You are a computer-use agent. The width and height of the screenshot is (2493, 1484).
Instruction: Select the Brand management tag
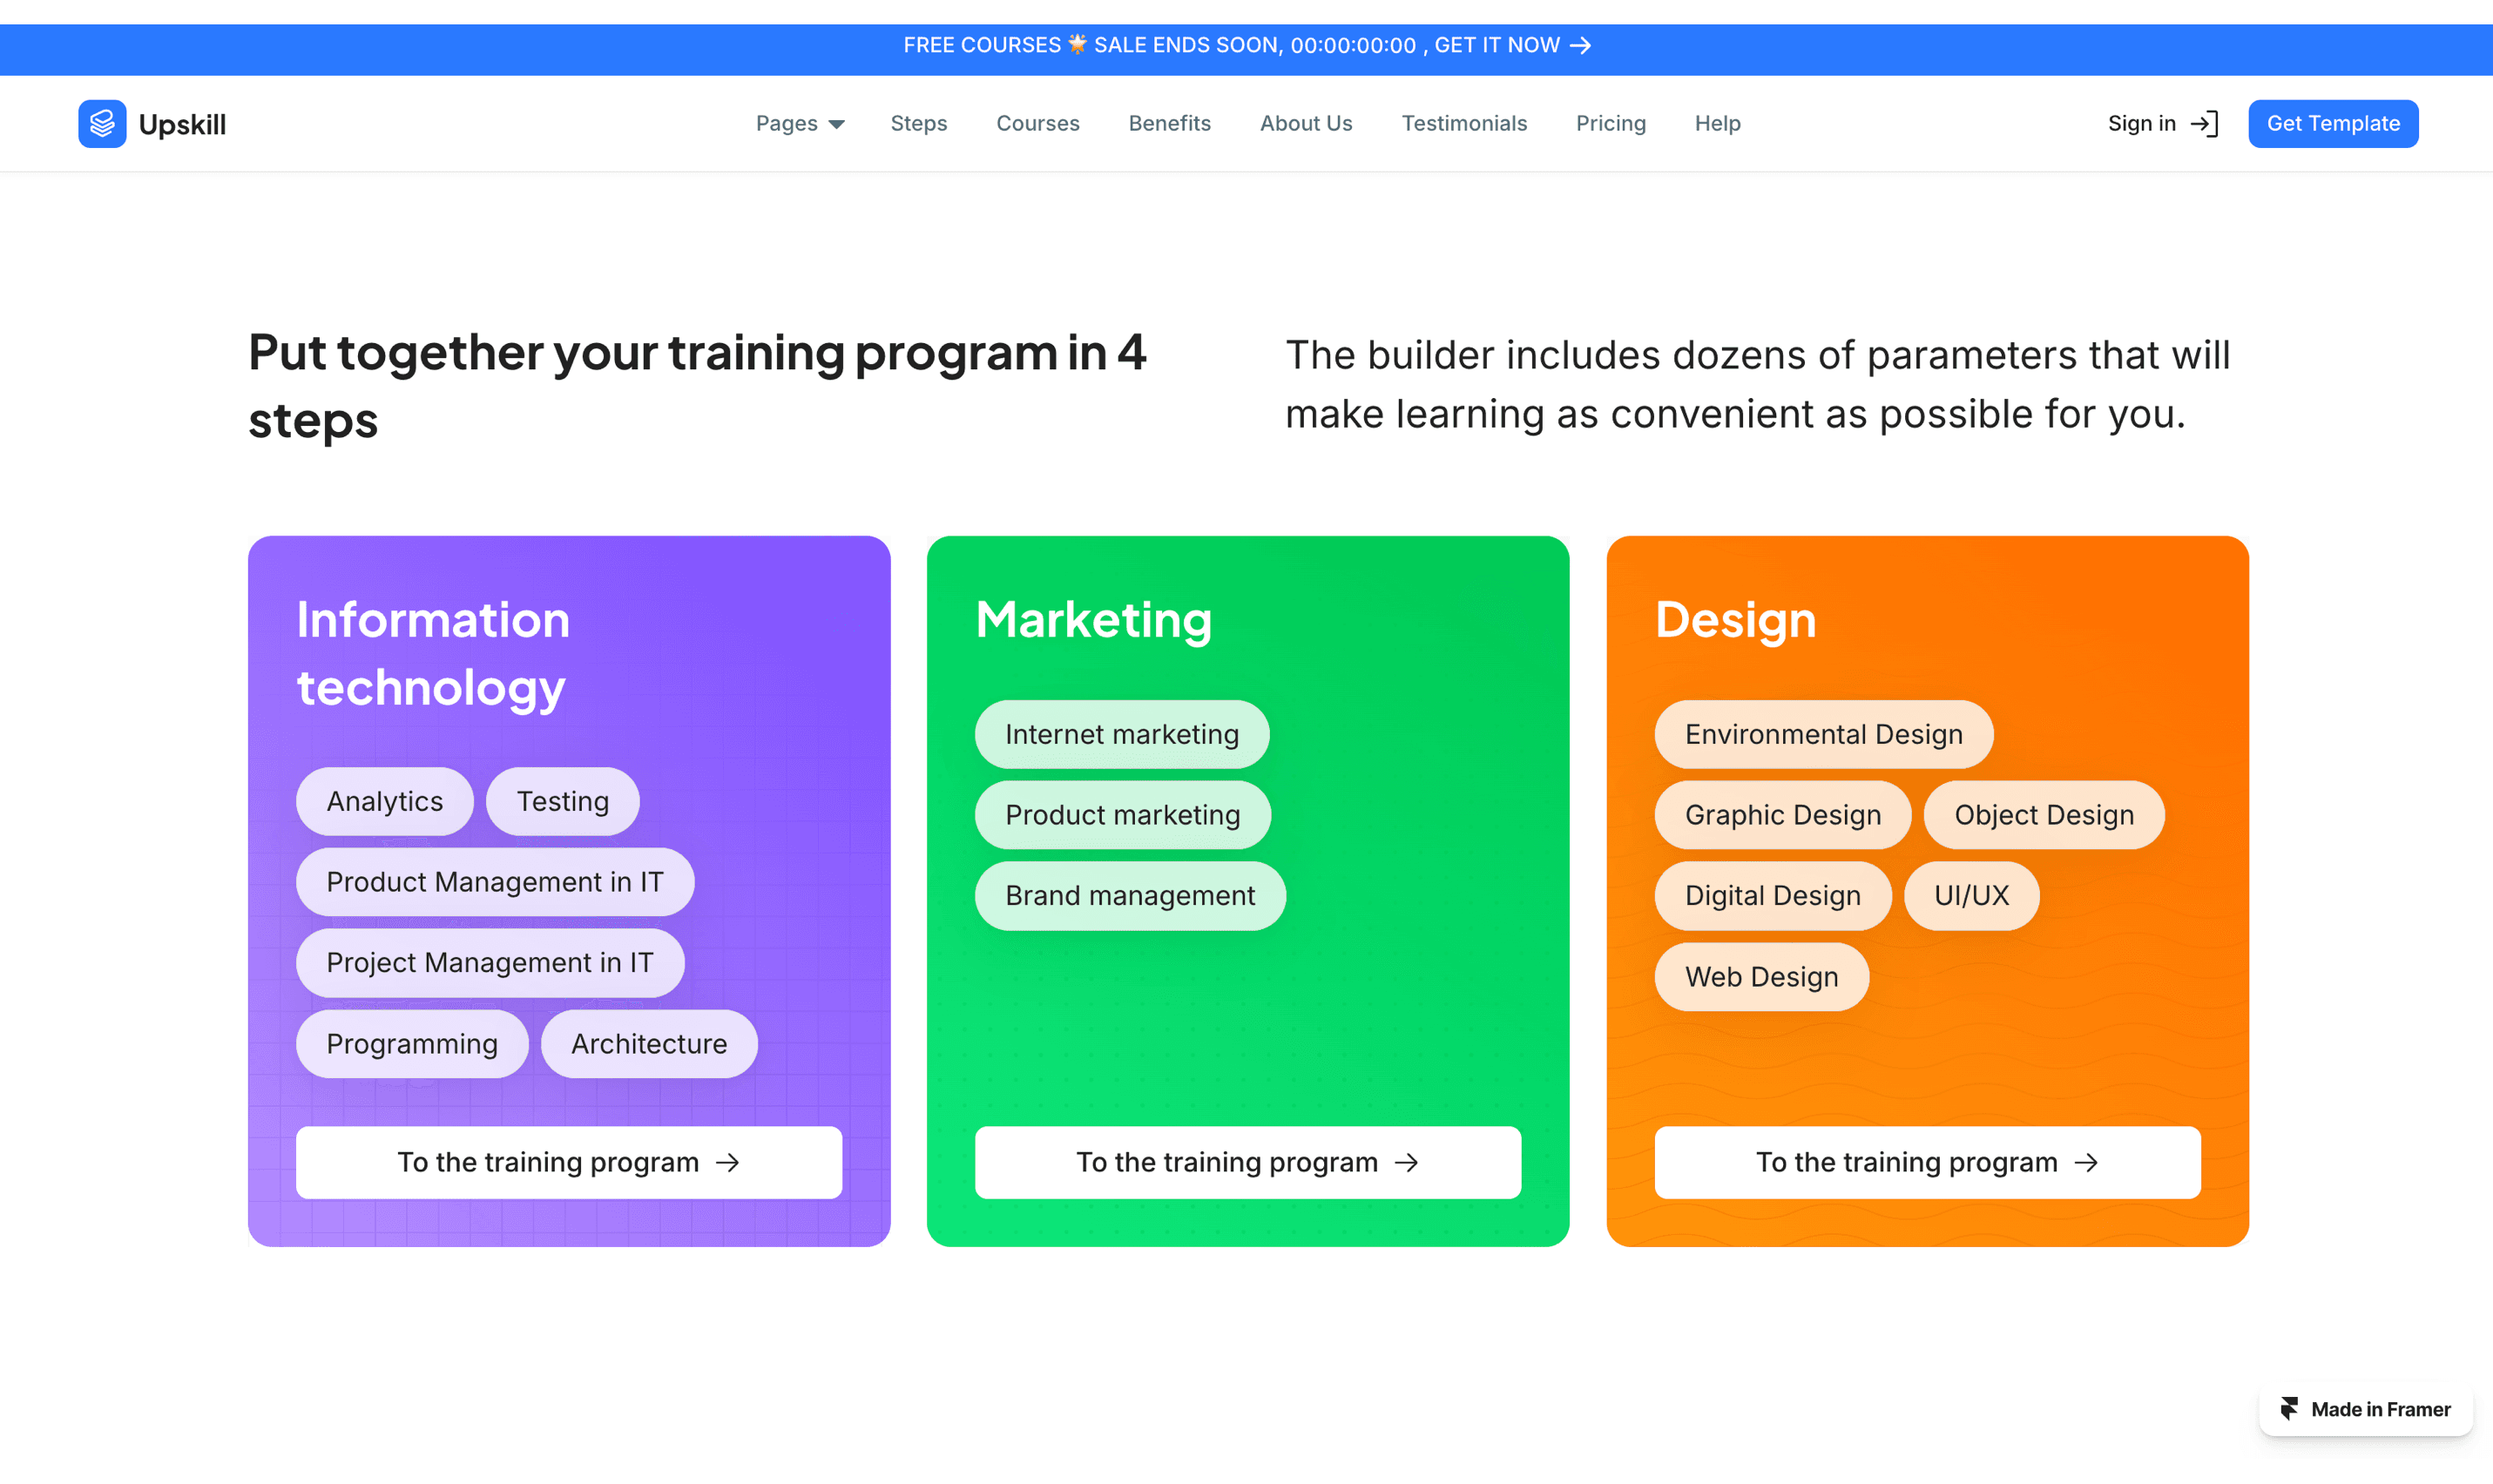pyautogui.click(x=1129, y=895)
